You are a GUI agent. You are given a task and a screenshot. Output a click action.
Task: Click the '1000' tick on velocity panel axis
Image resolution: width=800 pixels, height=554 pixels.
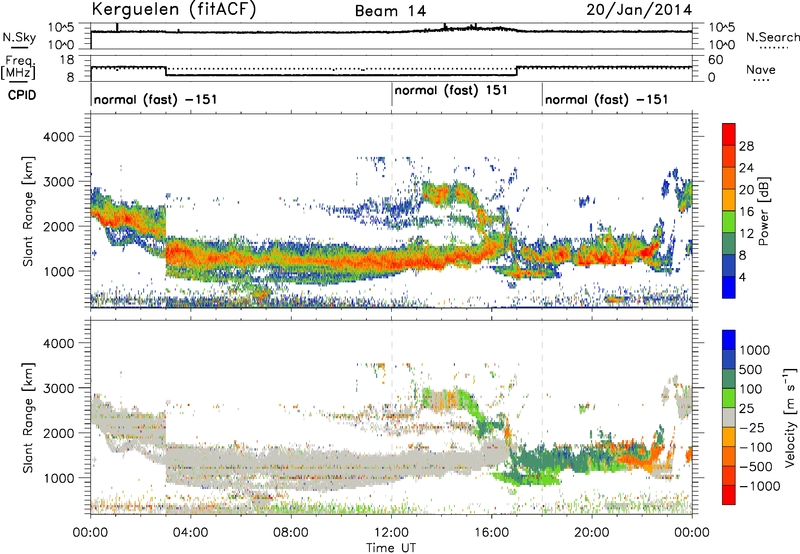(x=58, y=478)
